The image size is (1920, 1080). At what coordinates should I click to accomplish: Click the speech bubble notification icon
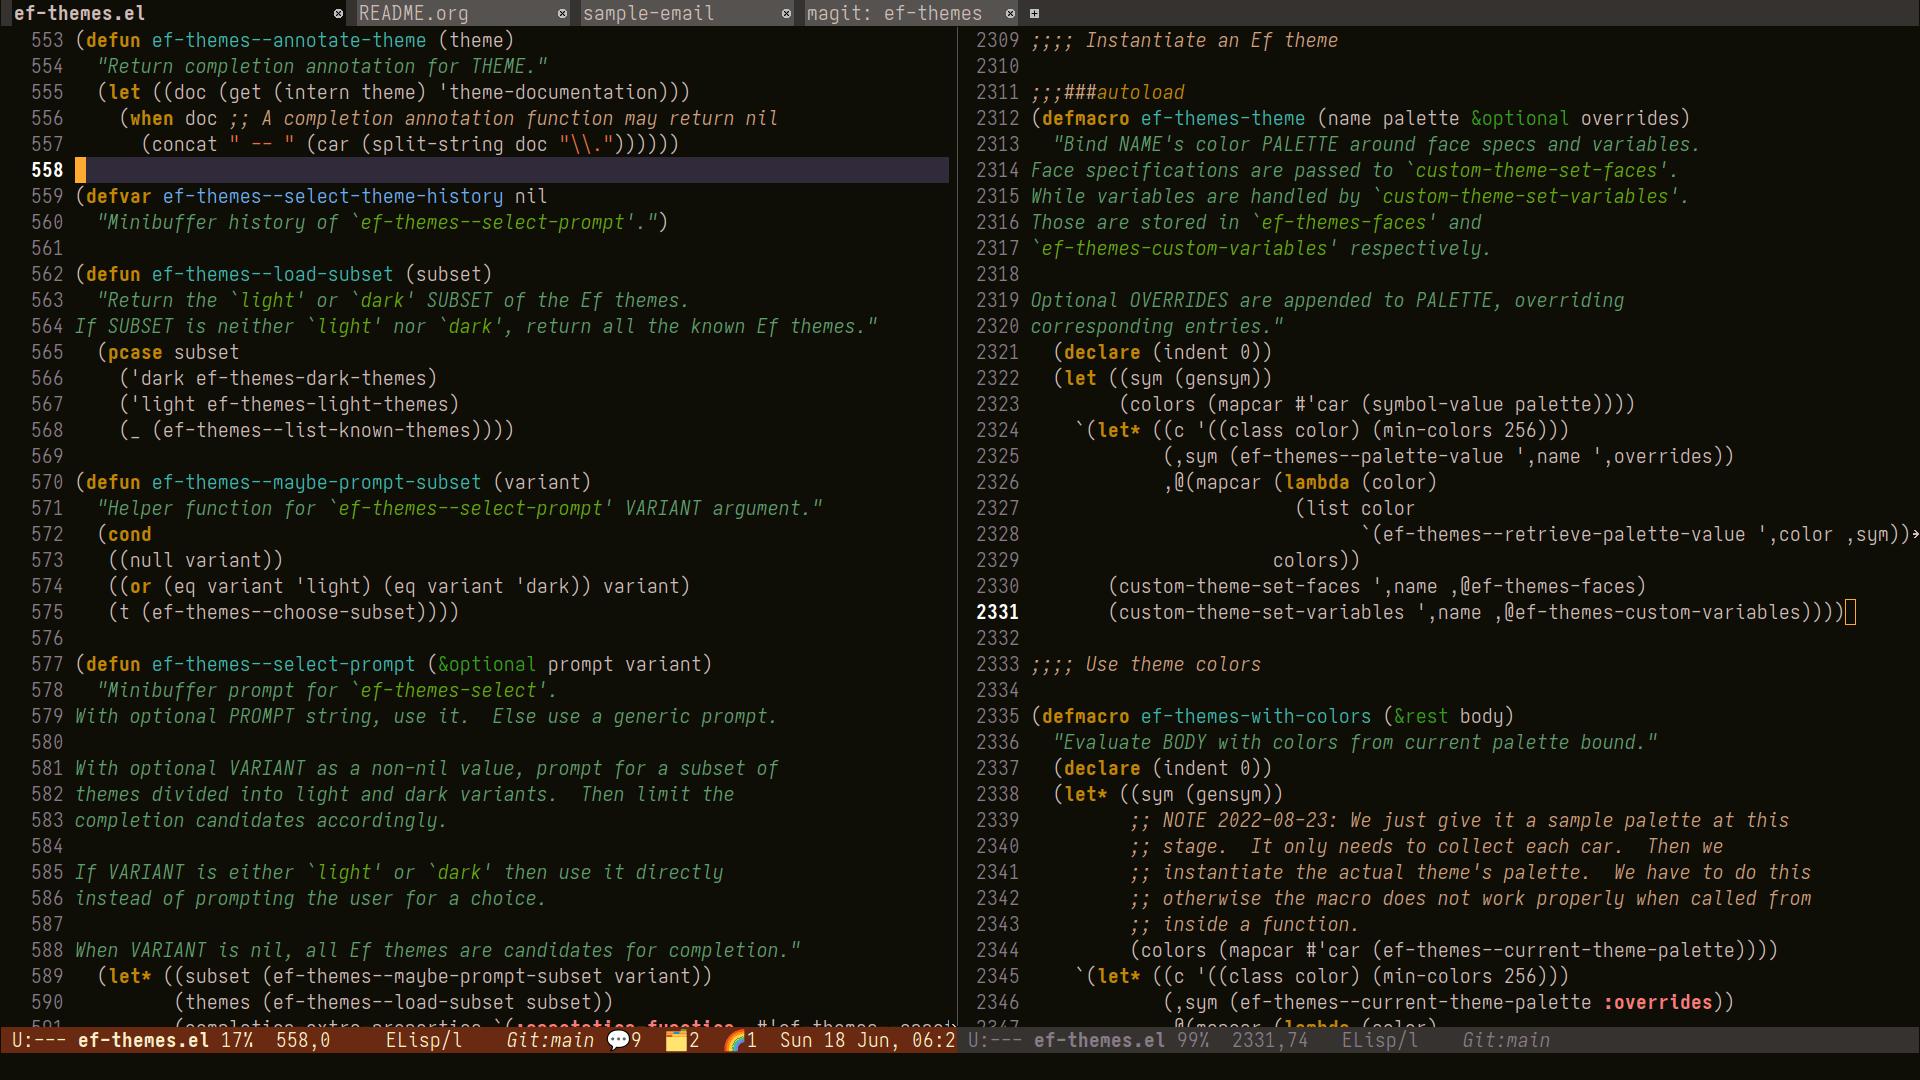pyautogui.click(x=619, y=1040)
